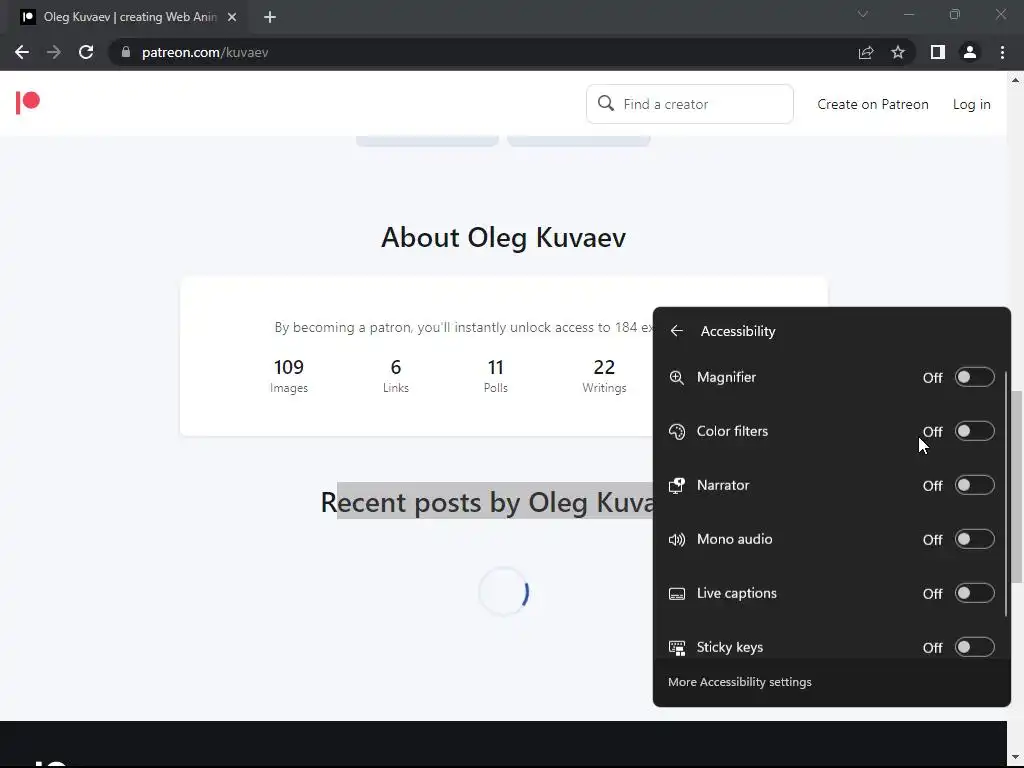This screenshot has width=1024, height=768.
Task: Click the Mono audio label
Action: [x=734, y=539]
